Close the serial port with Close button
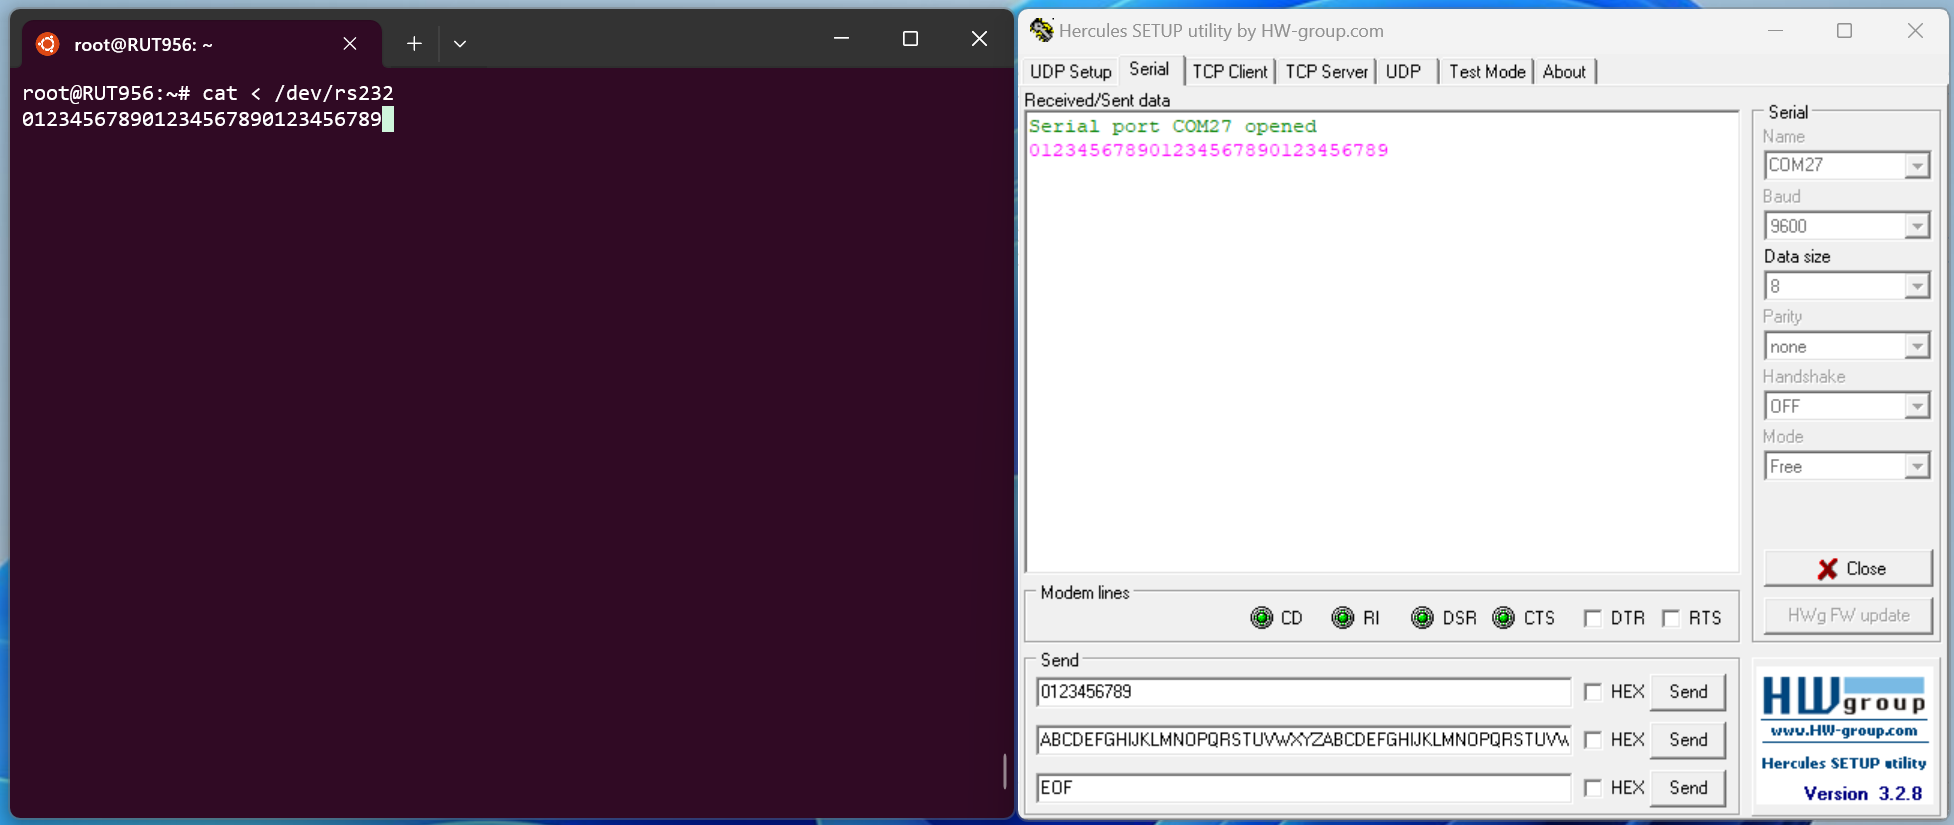 click(1847, 568)
